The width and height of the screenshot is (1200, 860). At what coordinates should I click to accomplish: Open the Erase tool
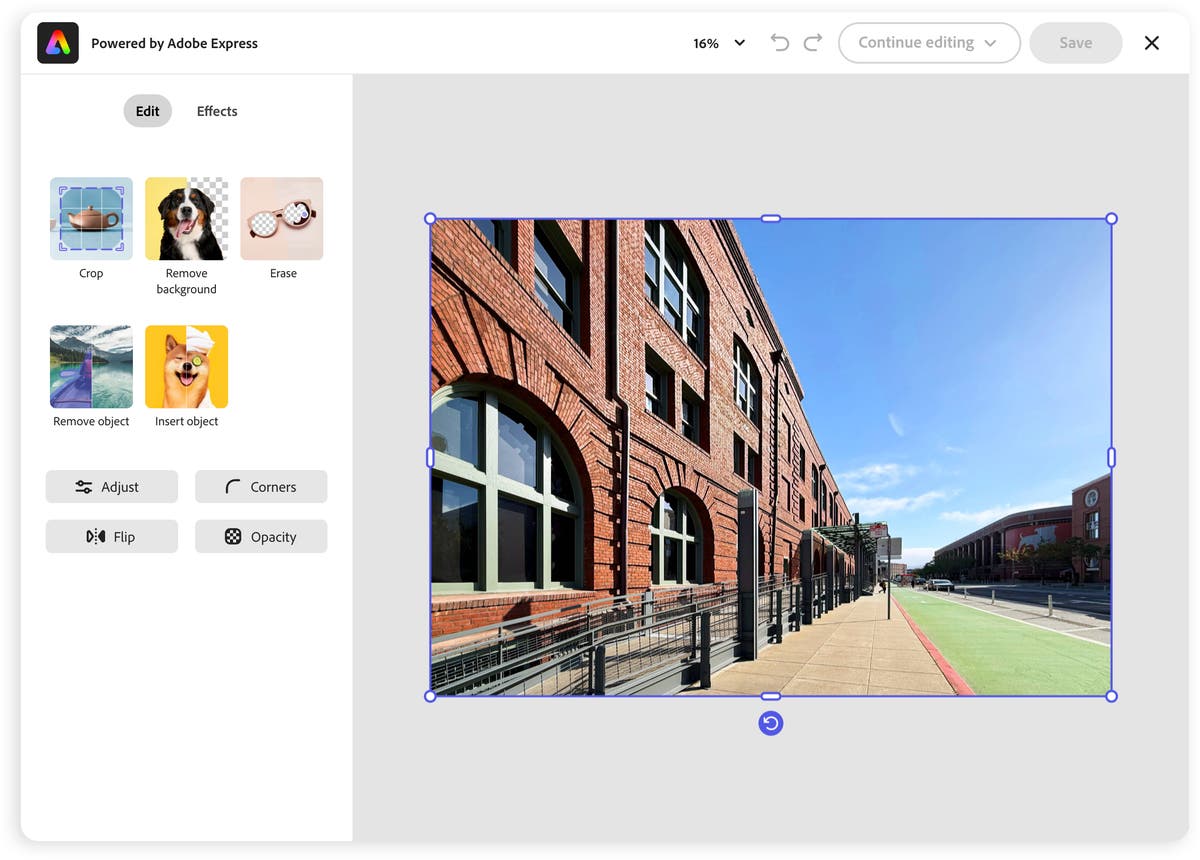click(282, 219)
